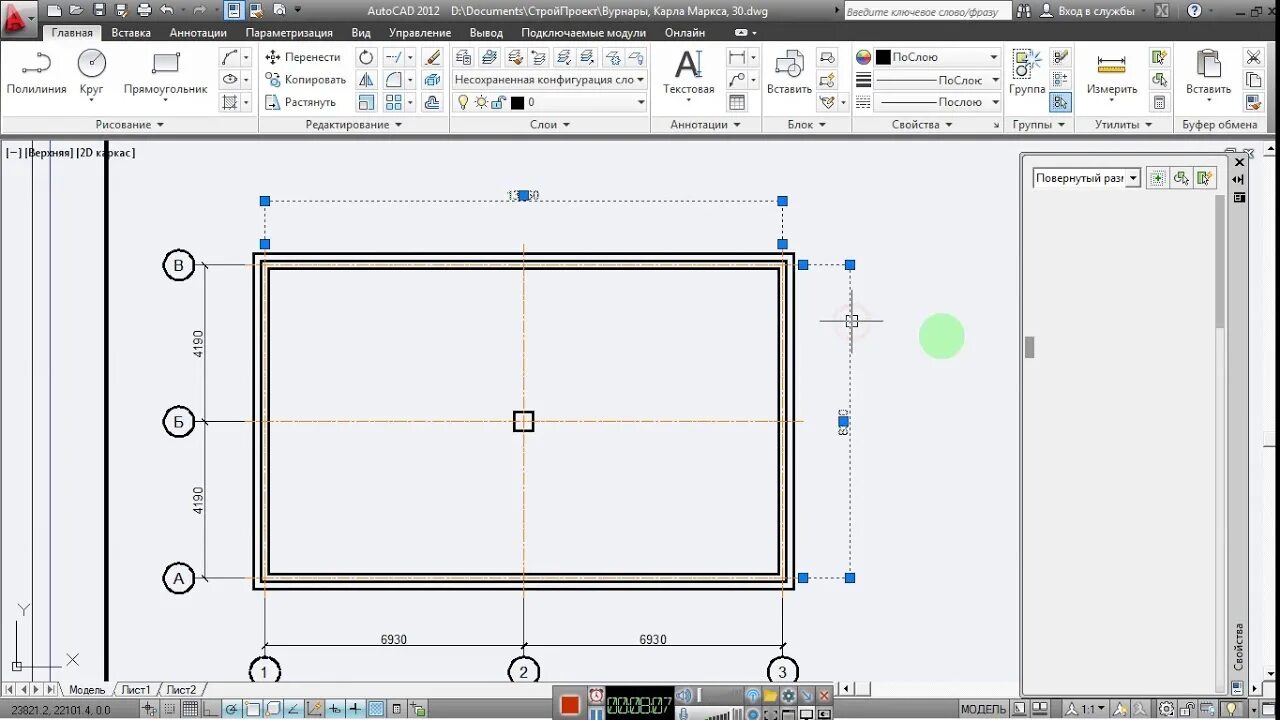Viewport: 1280px width, 720px height.
Task: Click the Insert block (Вставить) icon
Action: 789,73
